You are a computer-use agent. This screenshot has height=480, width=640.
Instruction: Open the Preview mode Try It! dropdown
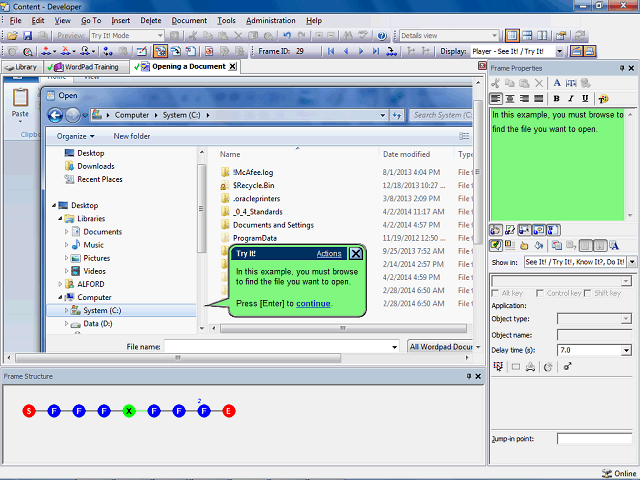point(160,36)
